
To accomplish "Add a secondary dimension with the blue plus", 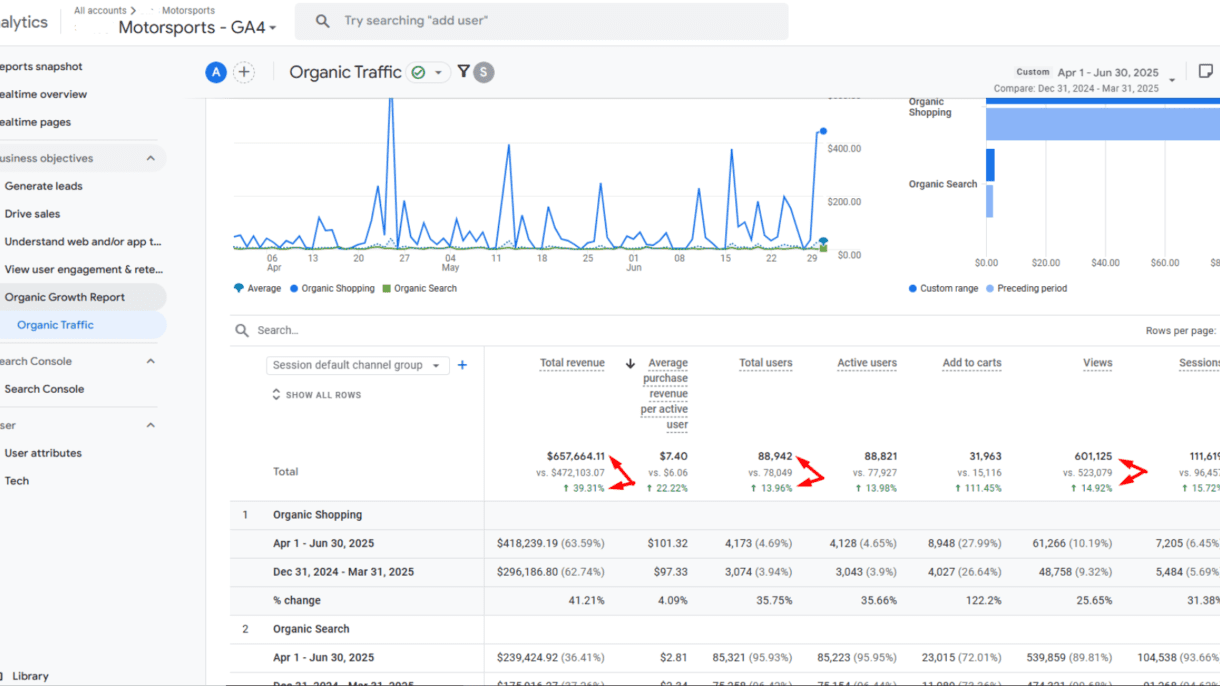I will click(462, 365).
